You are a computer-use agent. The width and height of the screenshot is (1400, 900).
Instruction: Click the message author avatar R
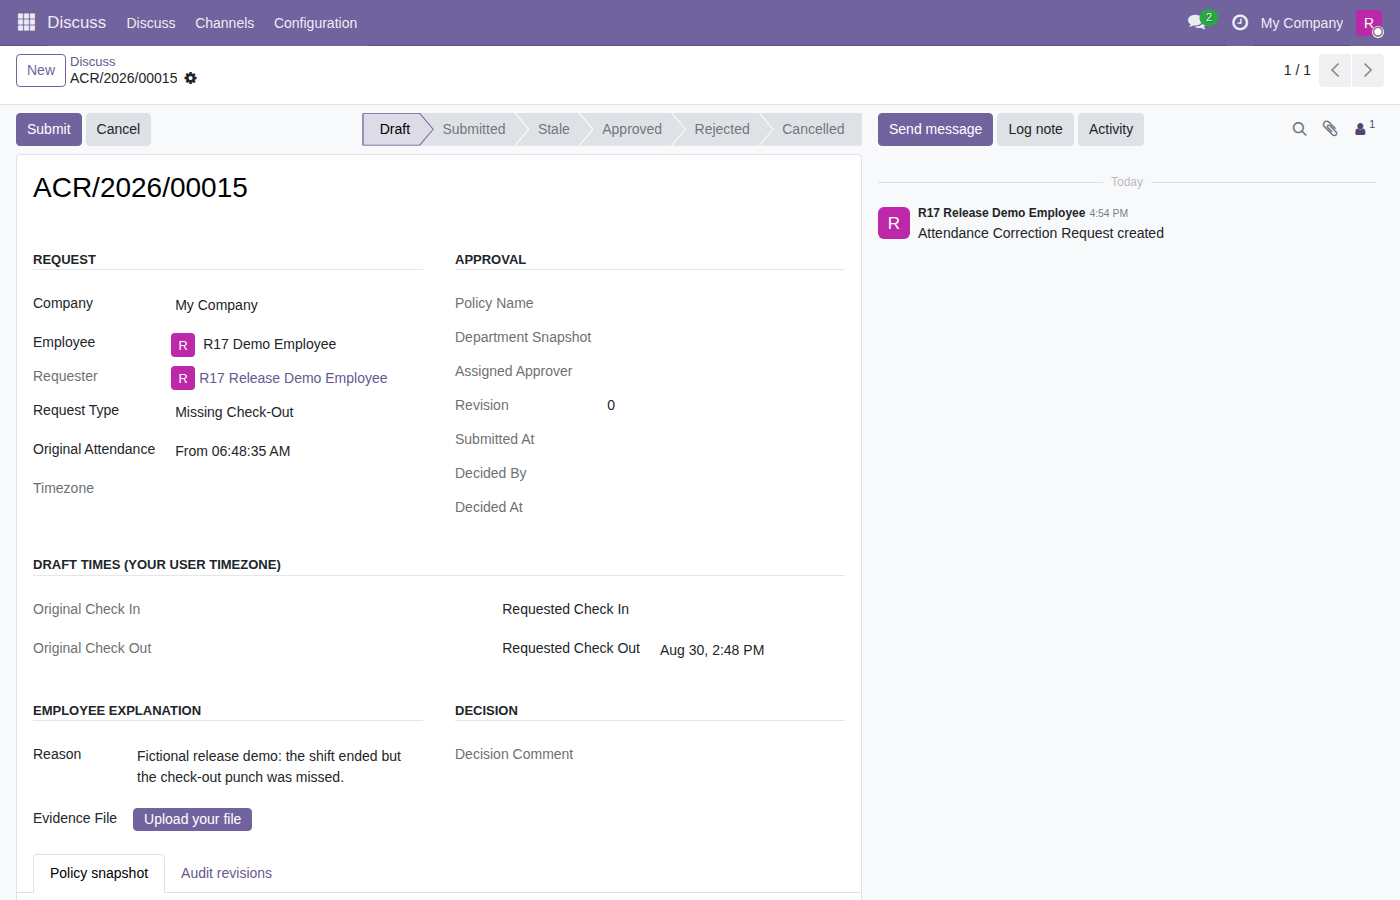(894, 223)
